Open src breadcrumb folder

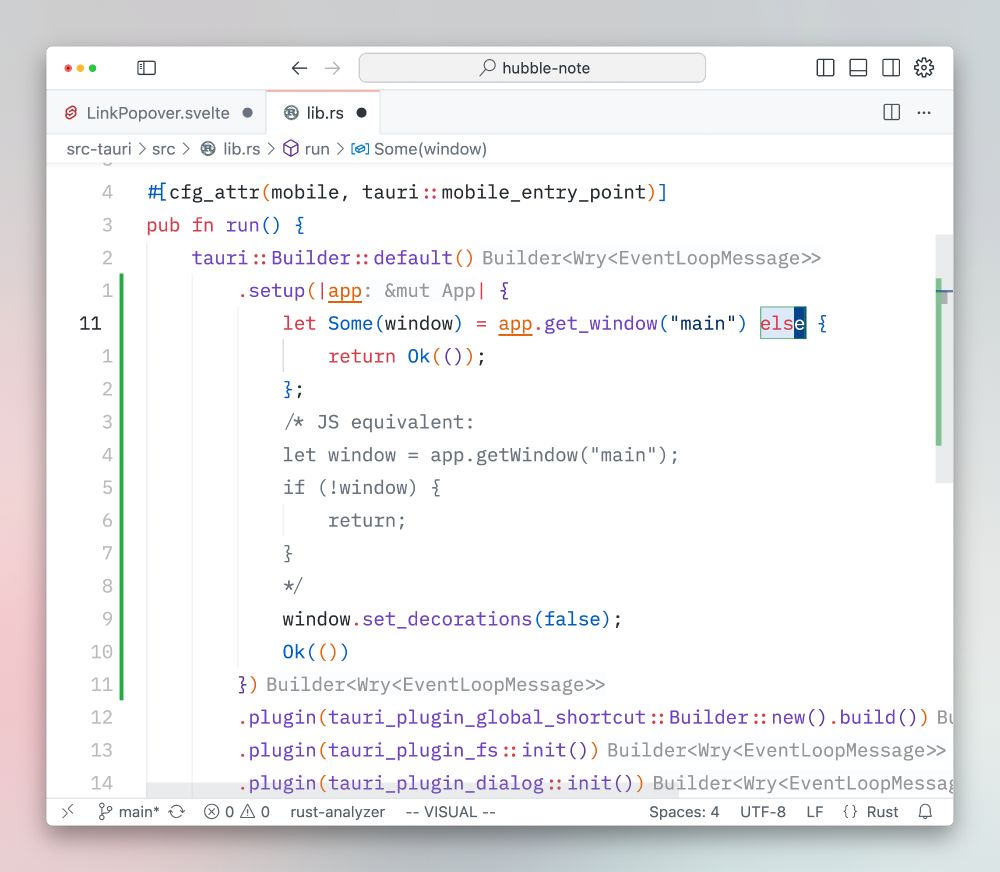pos(163,149)
